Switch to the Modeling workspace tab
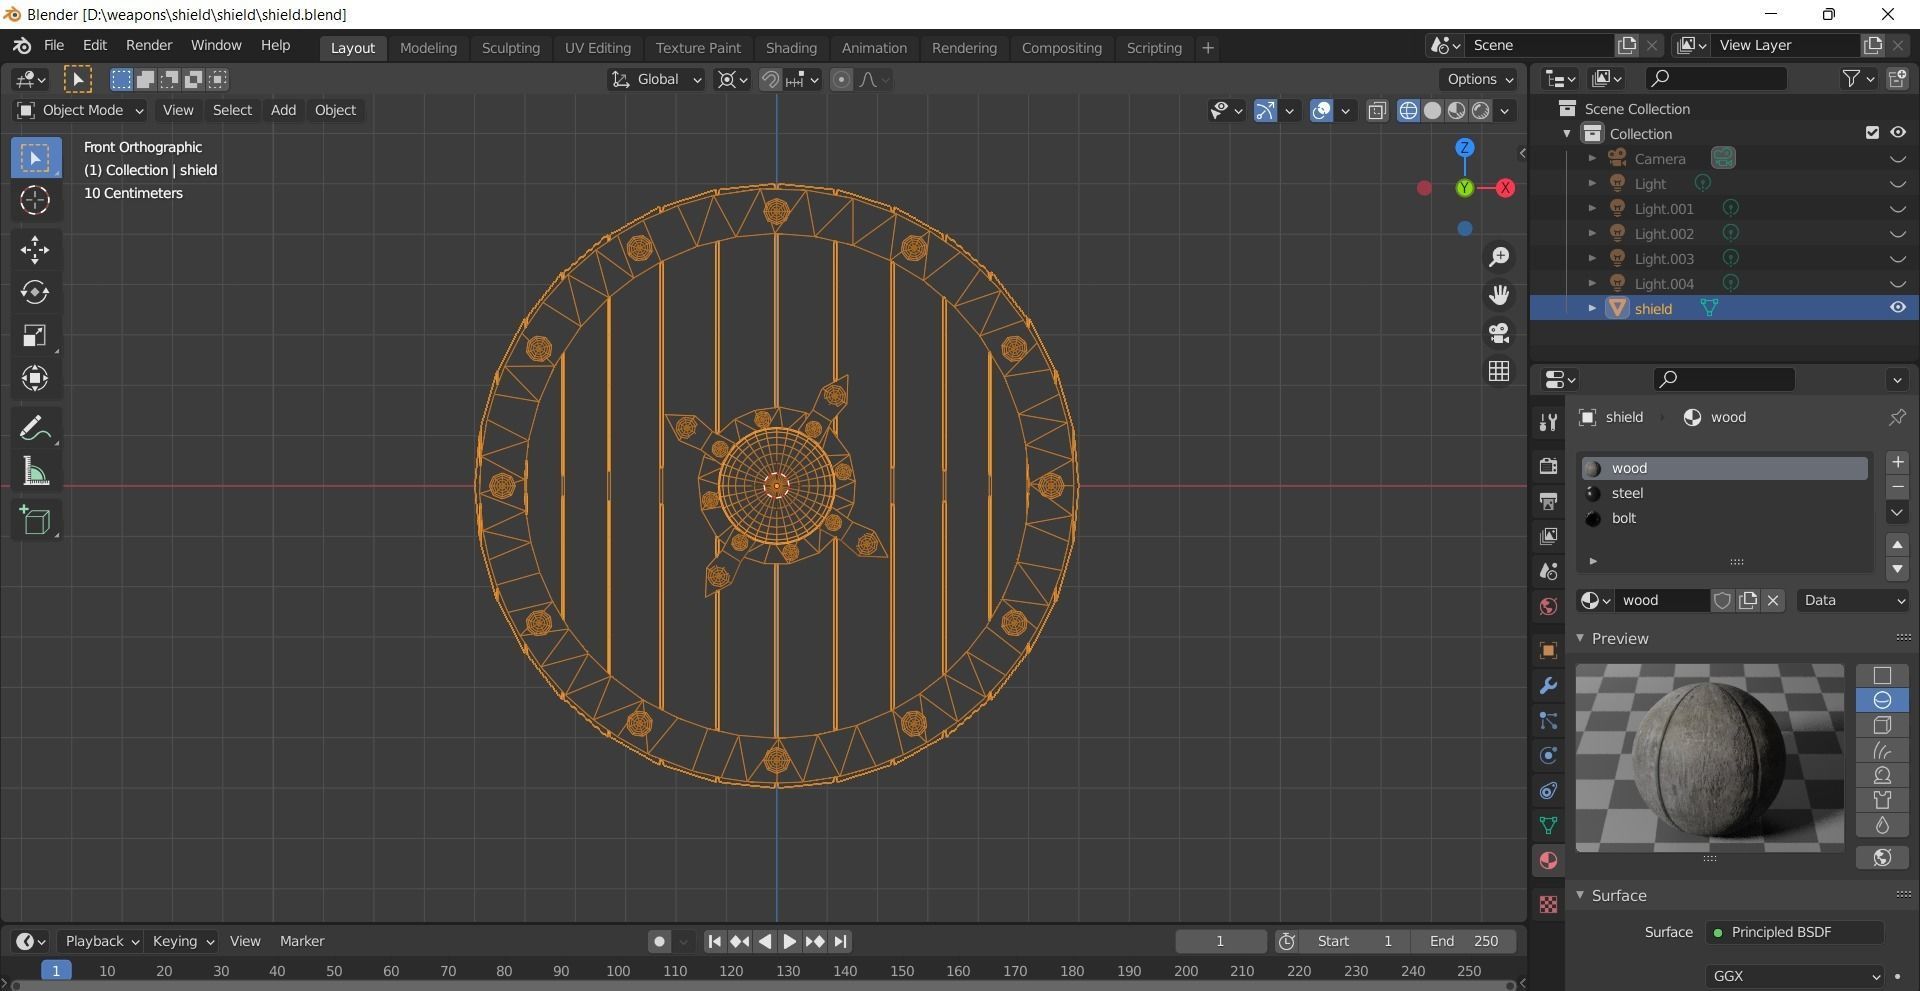Image resolution: width=1920 pixels, height=991 pixels. [428, 48]
